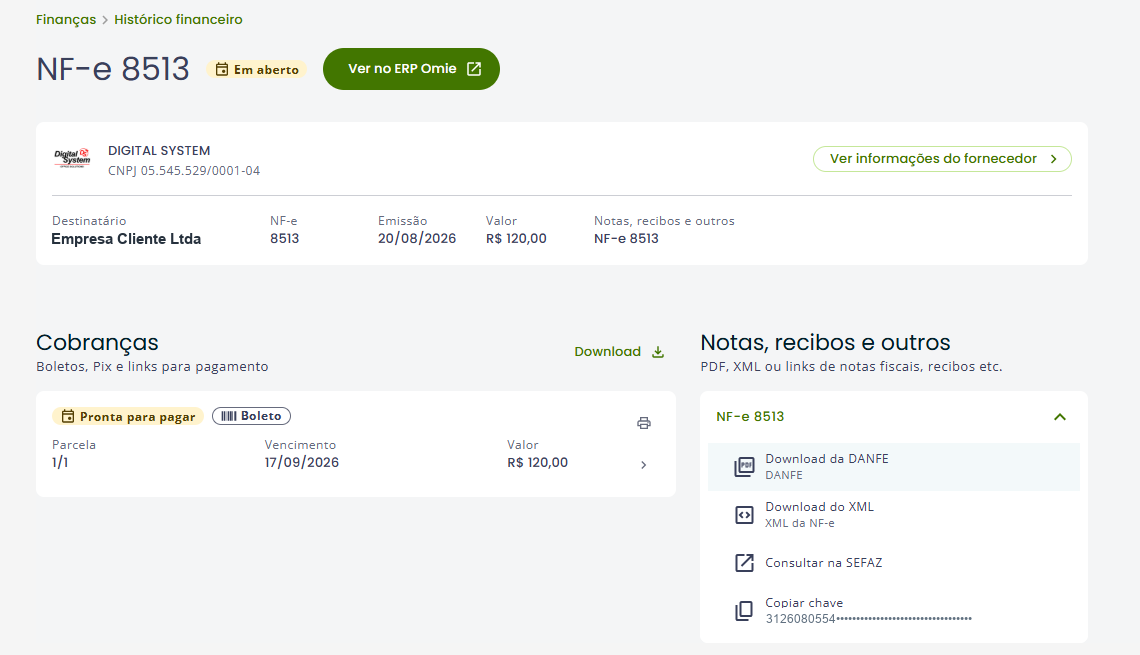1140x655 pixels.
Task: Click the PDF icon for DANFE
Action: (x=744, y=467)
